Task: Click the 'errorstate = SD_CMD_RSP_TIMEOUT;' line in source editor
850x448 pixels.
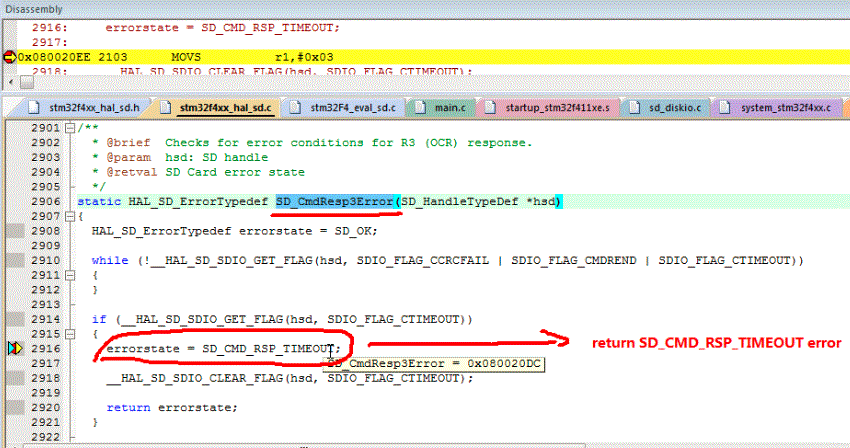Action: 223,349
